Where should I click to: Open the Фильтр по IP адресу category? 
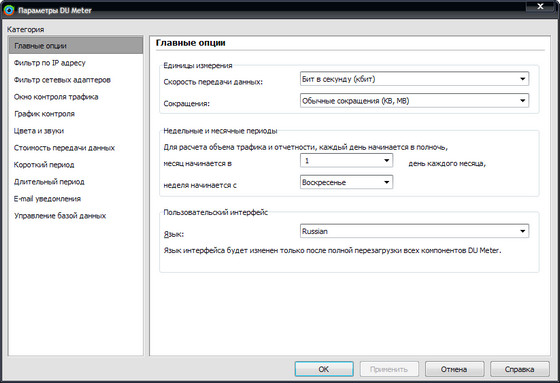tap(76, 63)
